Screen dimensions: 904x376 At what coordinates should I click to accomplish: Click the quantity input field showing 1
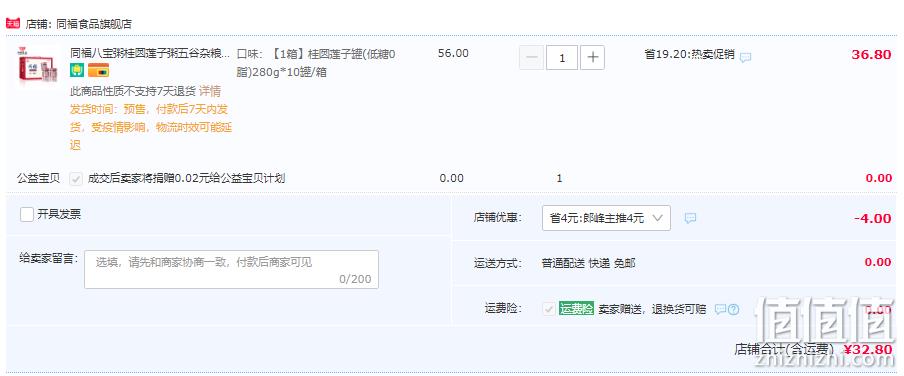coord(562,58)
